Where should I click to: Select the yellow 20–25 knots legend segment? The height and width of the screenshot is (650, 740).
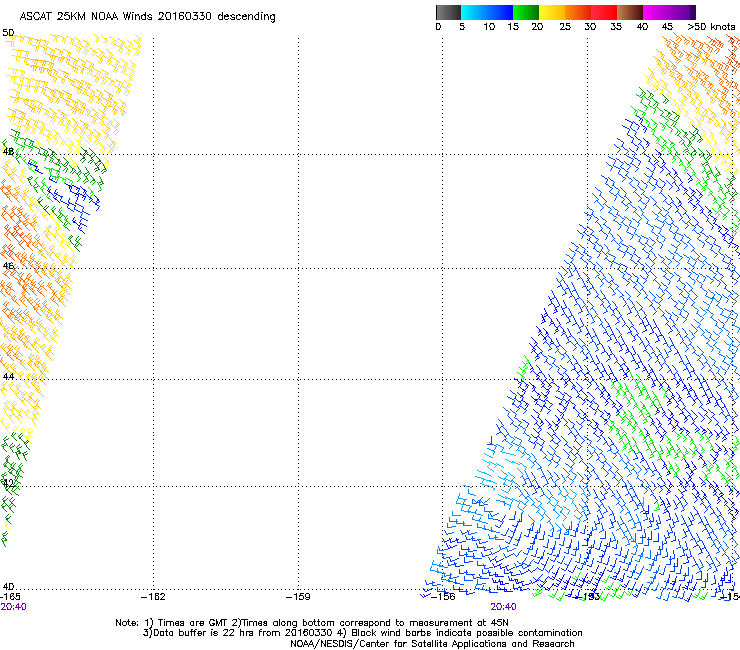pyautogui.click(x=552, y=12)
